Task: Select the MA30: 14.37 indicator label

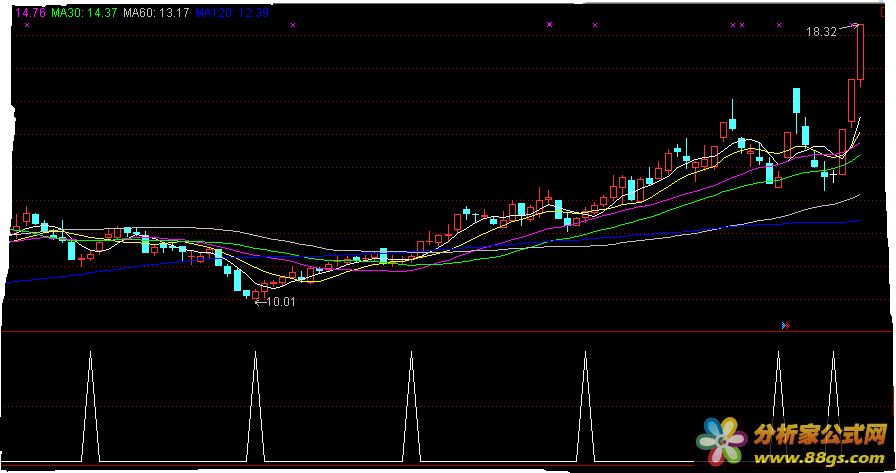Action: click(x=85, y=13)
